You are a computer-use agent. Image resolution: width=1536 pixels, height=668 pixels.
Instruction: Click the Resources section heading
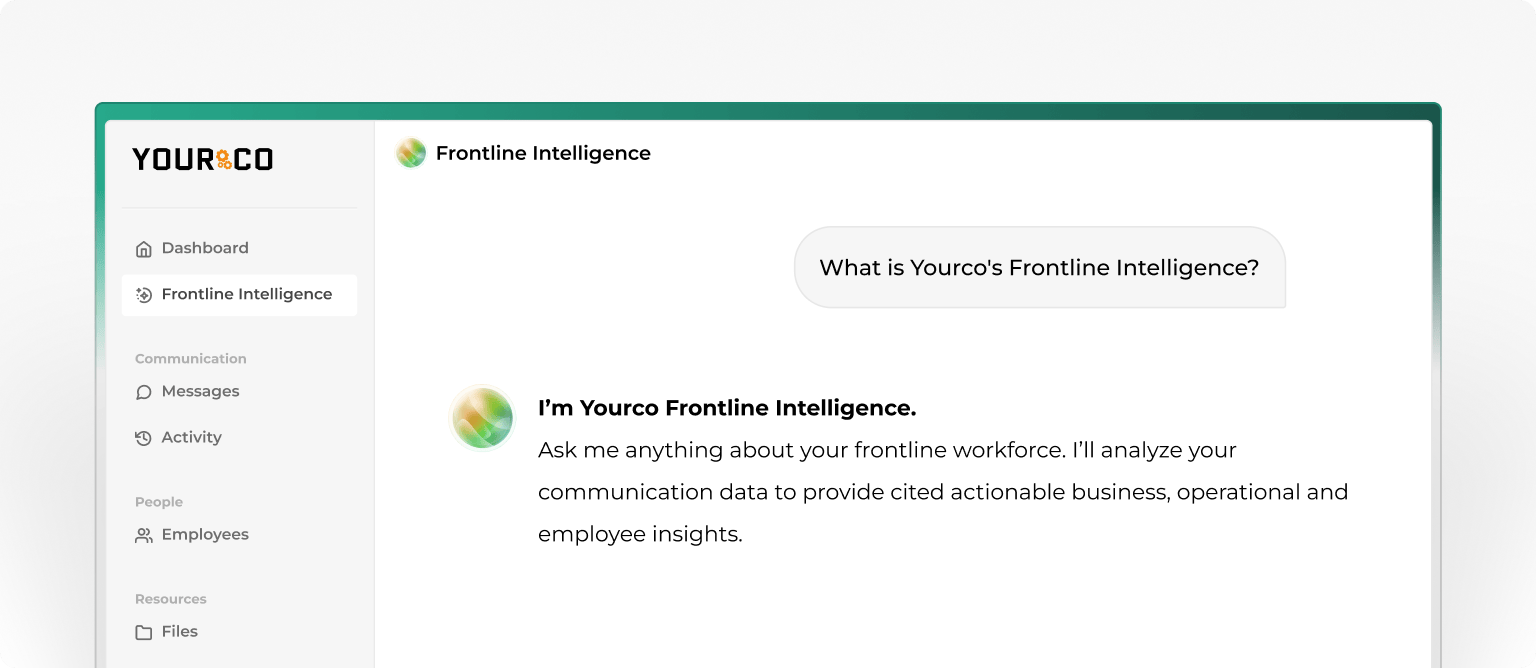171,598
